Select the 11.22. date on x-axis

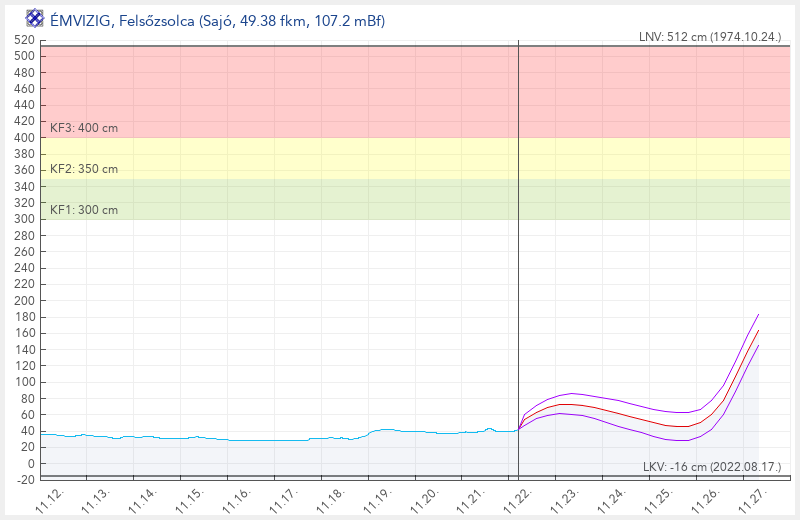tap(519, 496)
